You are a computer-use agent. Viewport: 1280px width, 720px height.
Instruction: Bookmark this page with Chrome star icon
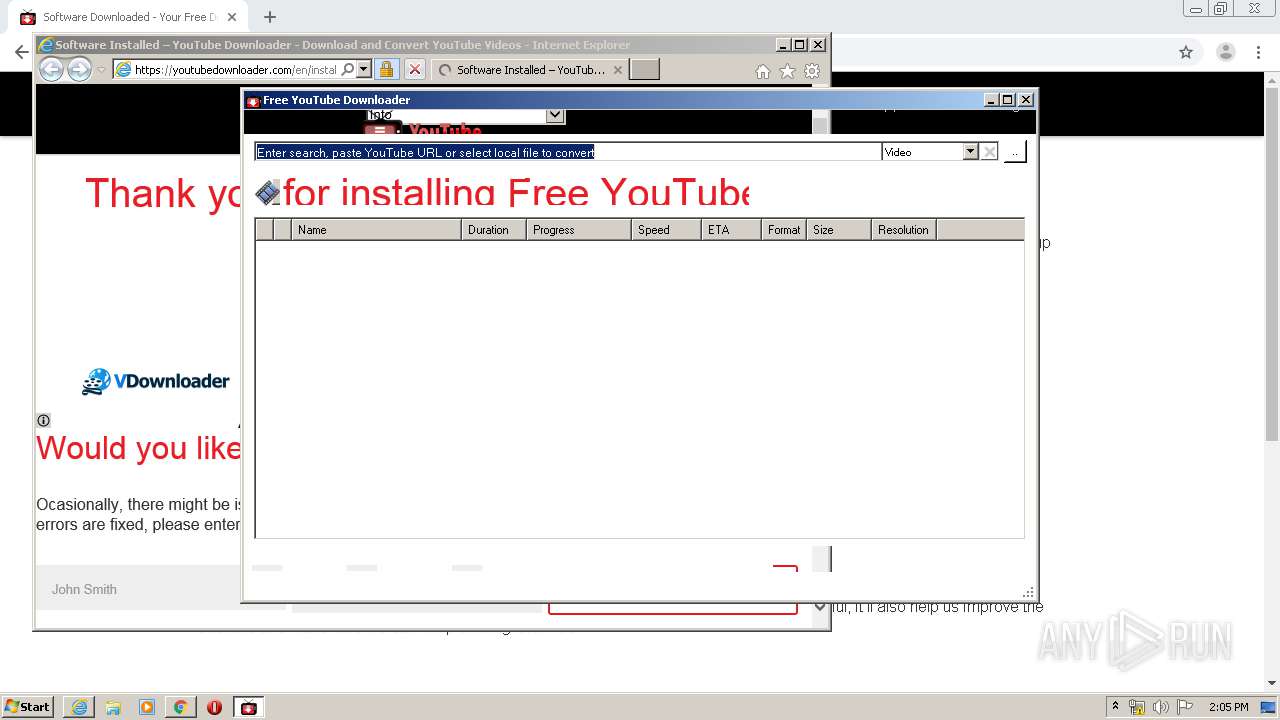click(1186, 52)
